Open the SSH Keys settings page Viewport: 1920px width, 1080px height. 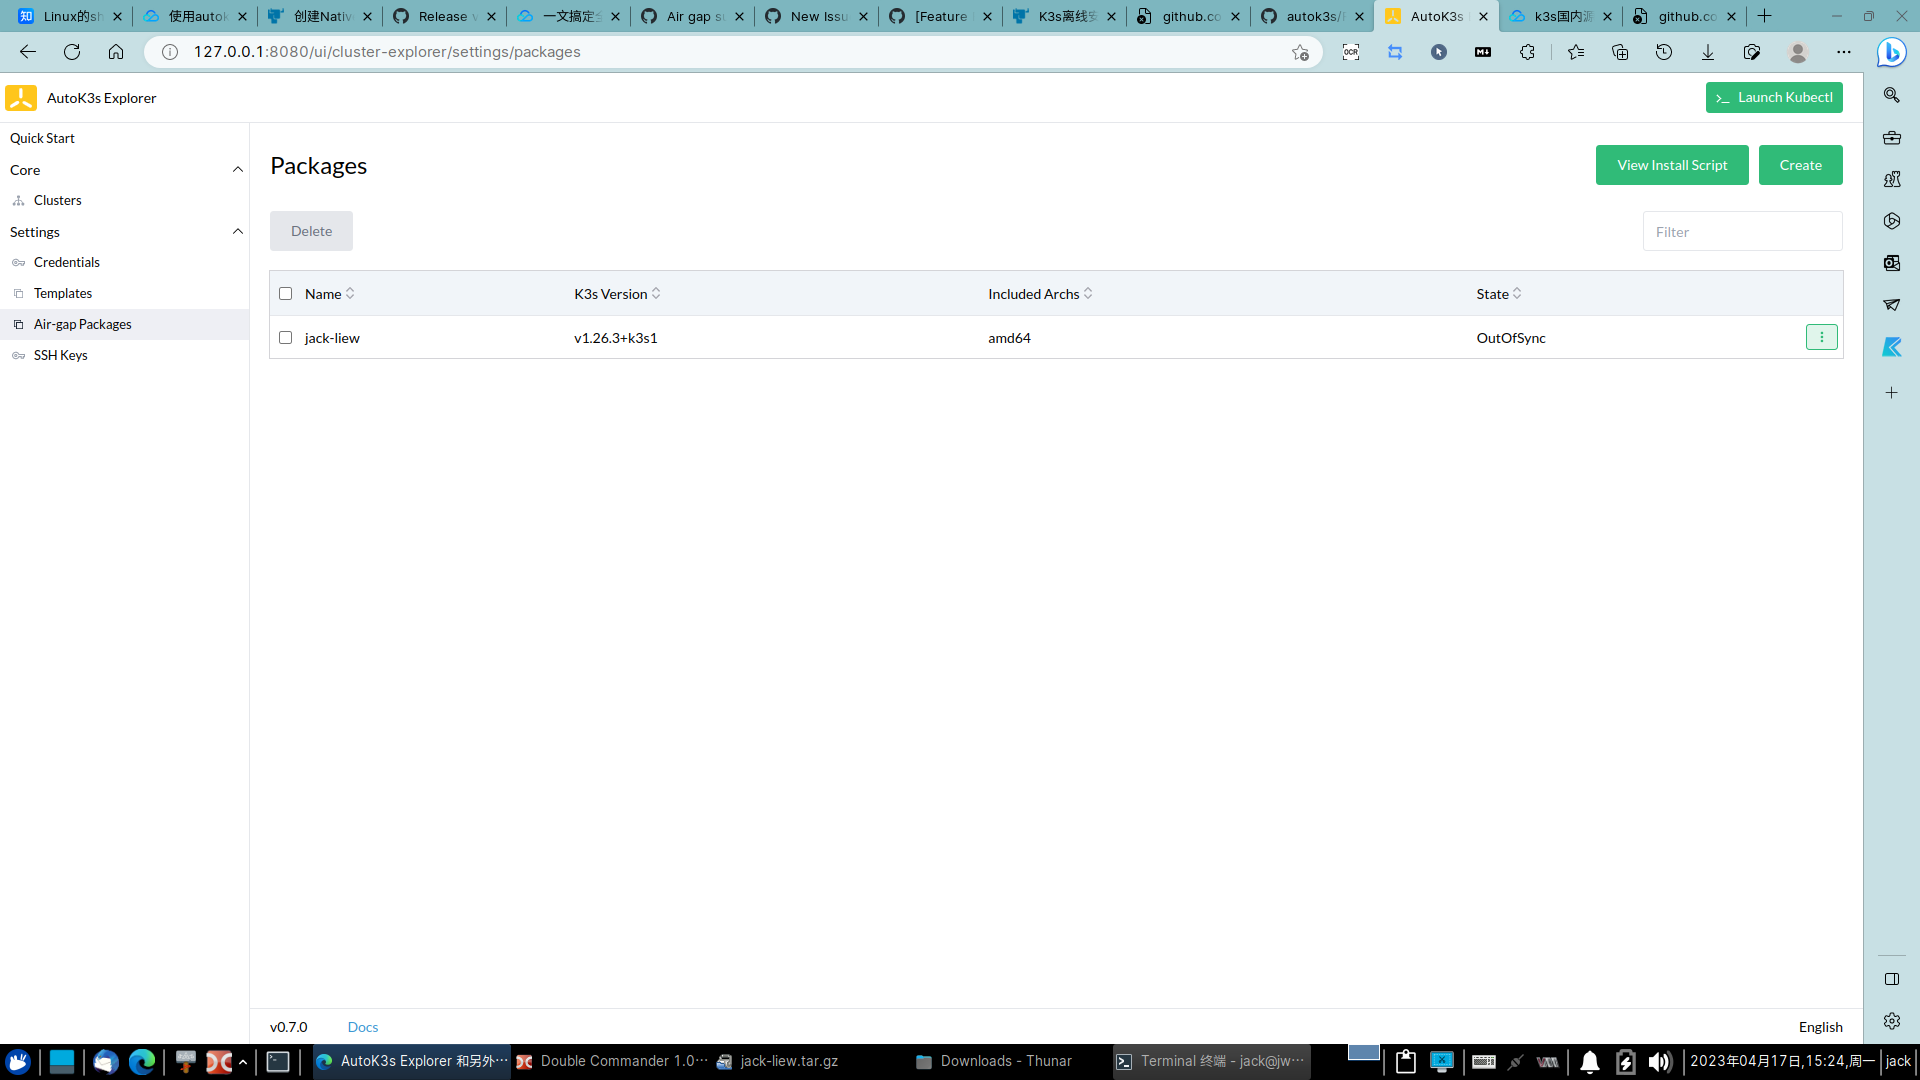click(x=60, y=355)
